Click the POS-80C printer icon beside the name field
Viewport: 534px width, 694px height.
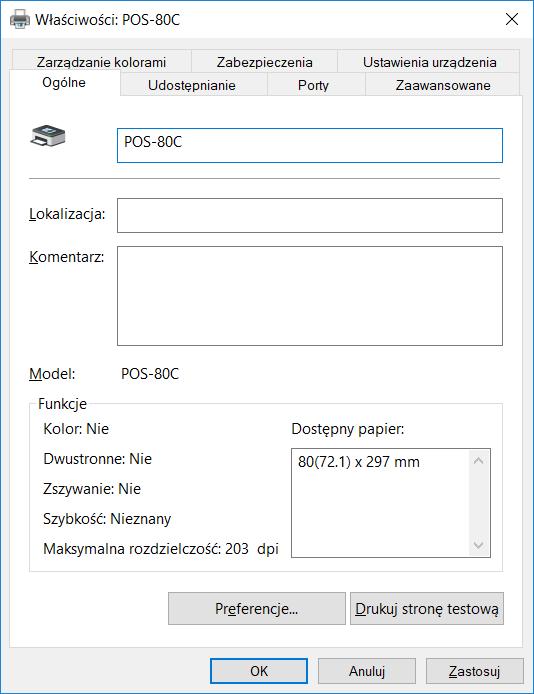48,135
